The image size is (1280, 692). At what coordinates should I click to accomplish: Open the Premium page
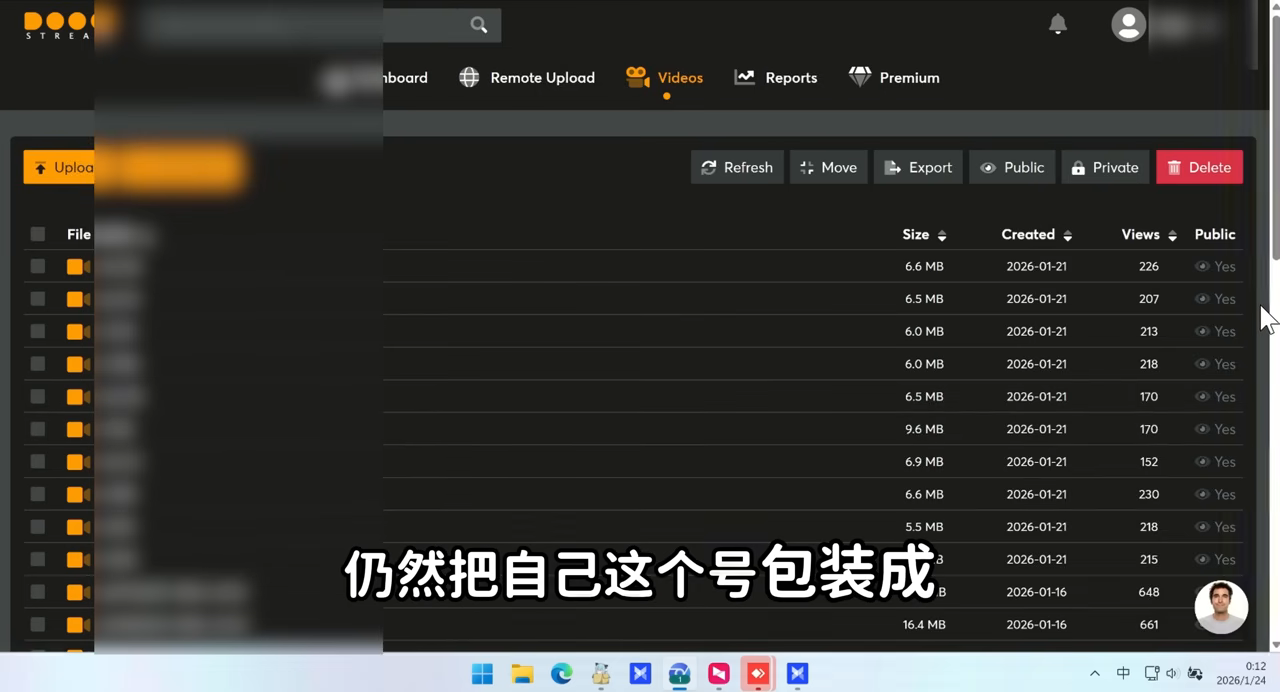pos(894,78)
